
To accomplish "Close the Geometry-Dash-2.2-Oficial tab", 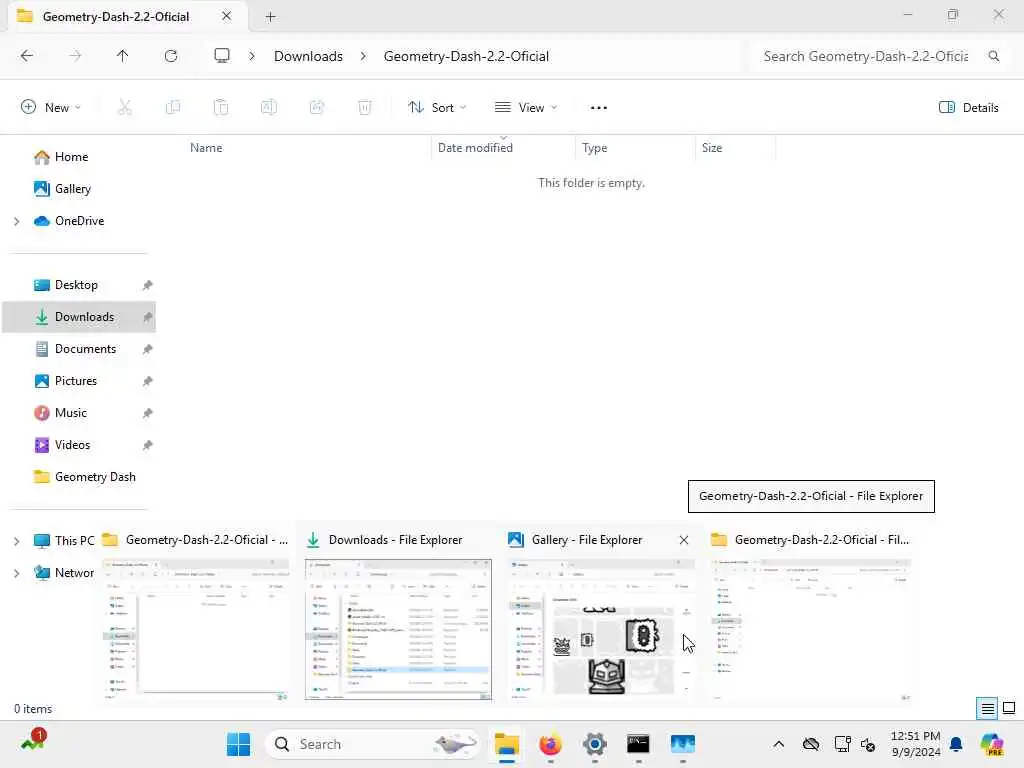I will [227, 16].
